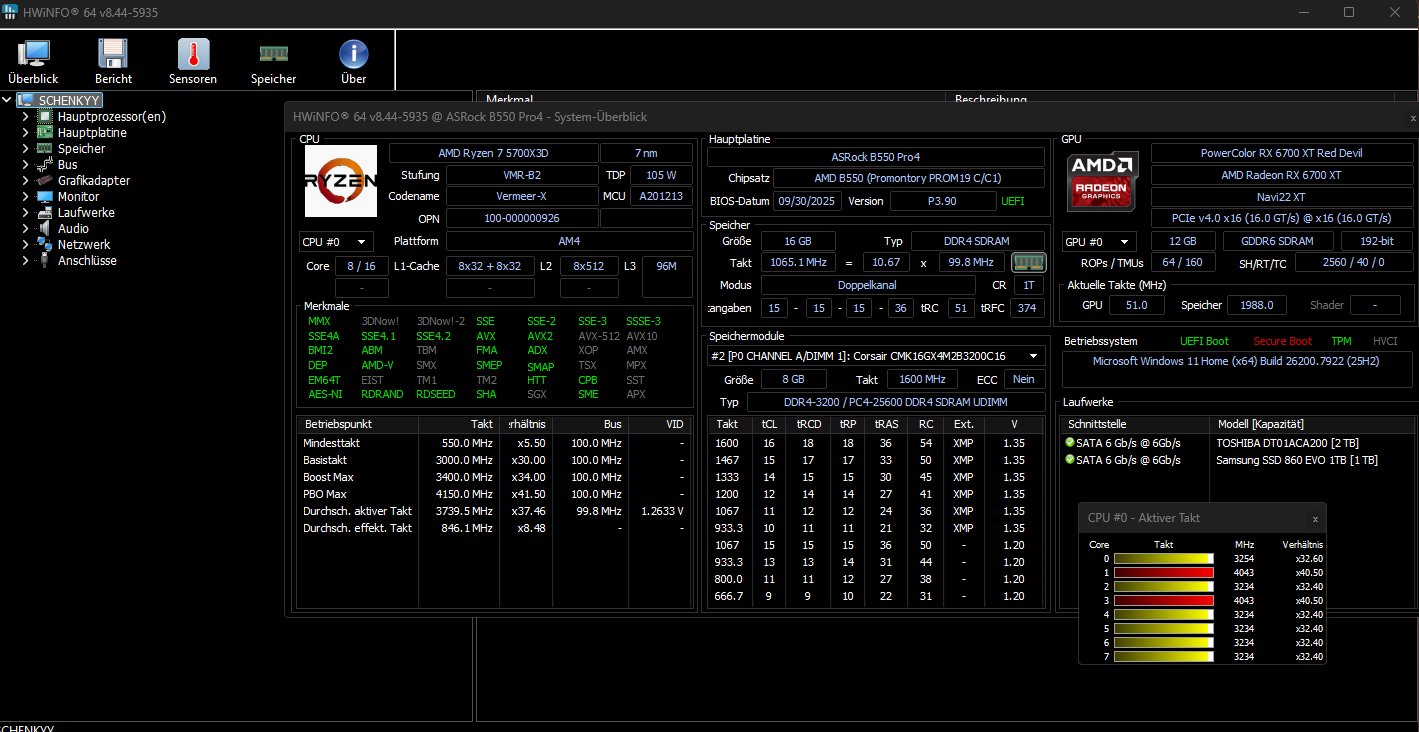Select the Anschlüsse tree item
The height and width of the screenshot is (732, 1419).
pyautogui.click(x=87, y=260)
